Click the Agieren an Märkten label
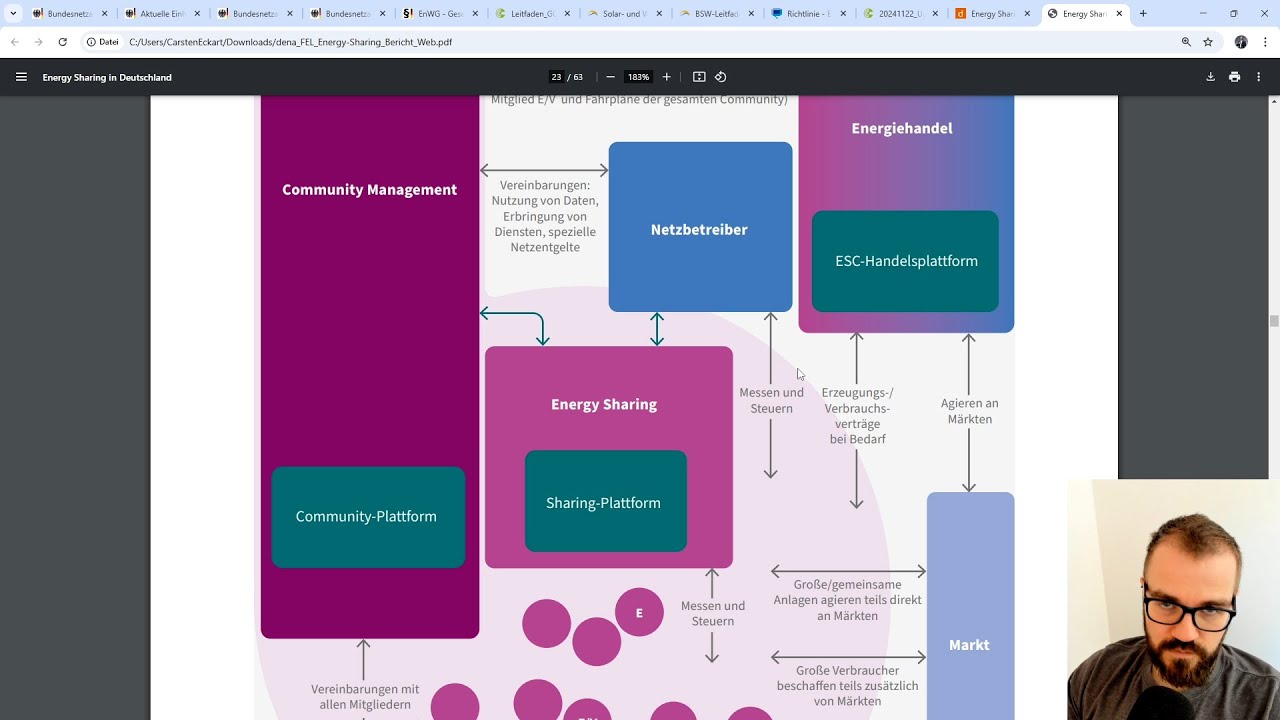The image size is (1280, 720). 969,411
